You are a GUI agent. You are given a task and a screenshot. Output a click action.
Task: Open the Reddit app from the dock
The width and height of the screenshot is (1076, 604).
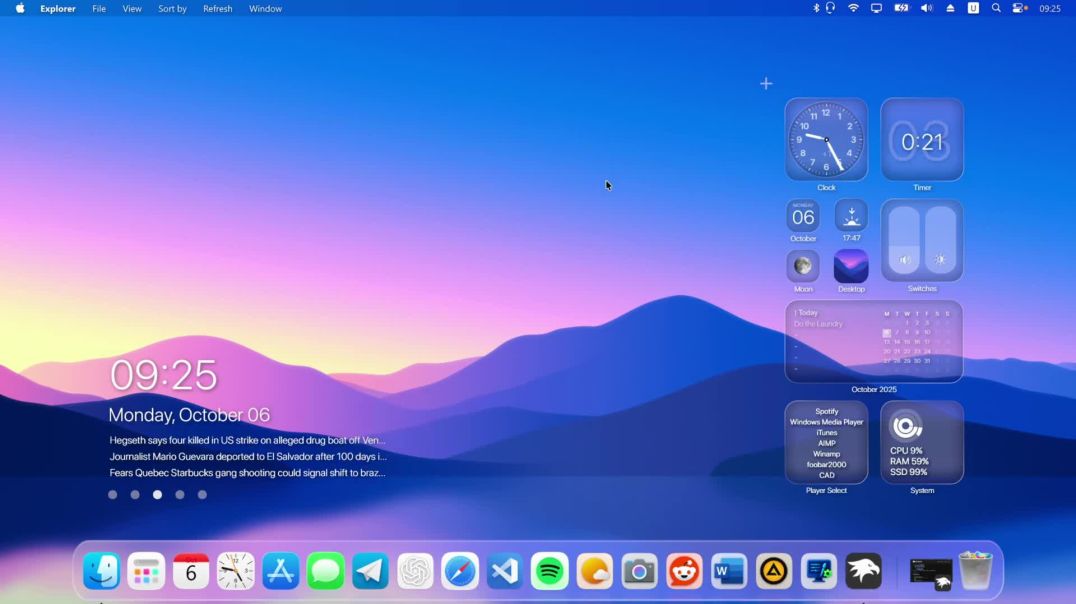pos(684,571)
